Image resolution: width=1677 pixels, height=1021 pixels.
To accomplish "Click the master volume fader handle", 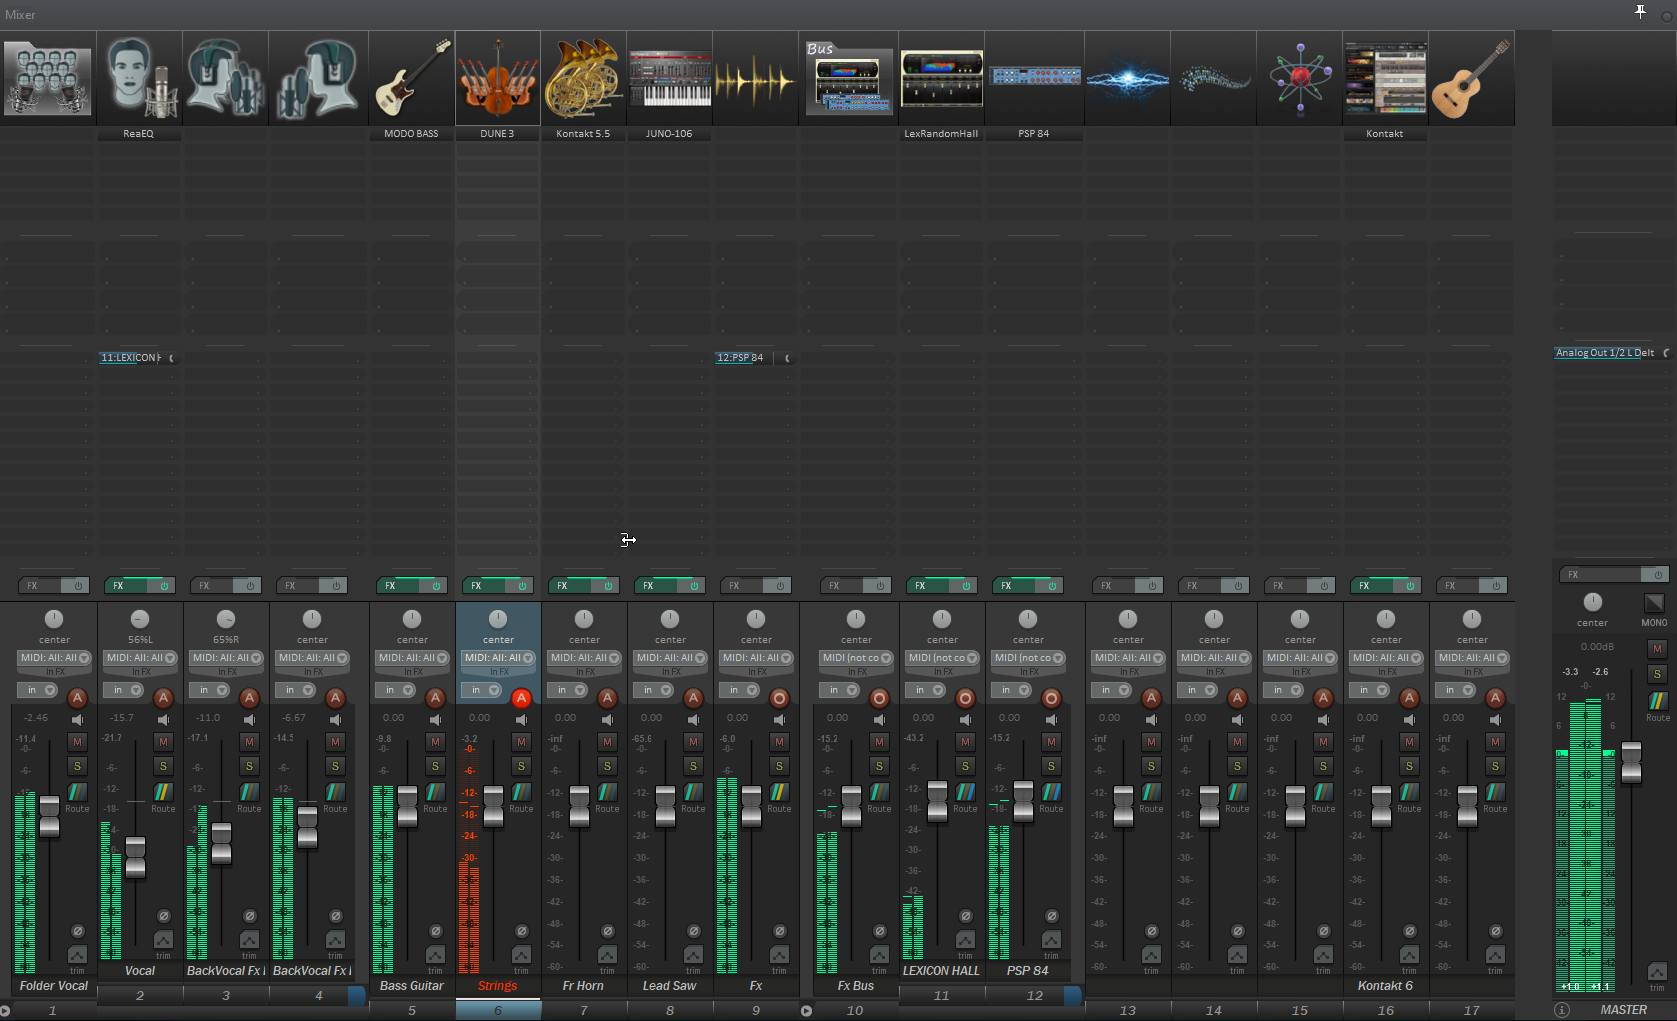I will point(1631,762).
